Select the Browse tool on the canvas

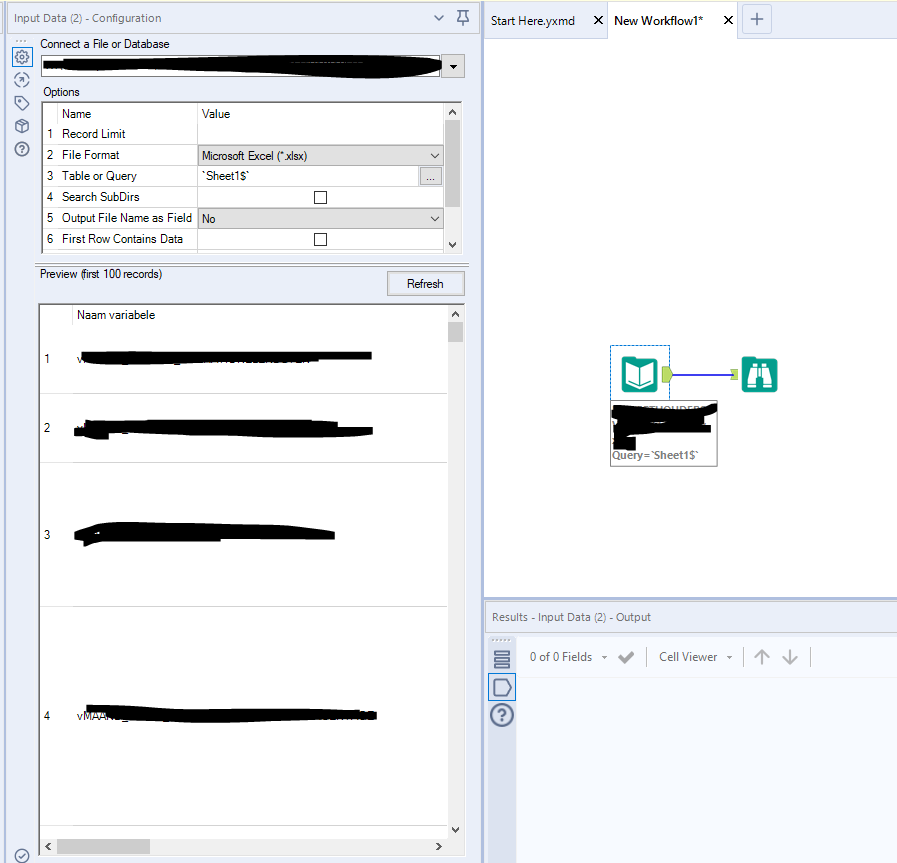(759, 373)
